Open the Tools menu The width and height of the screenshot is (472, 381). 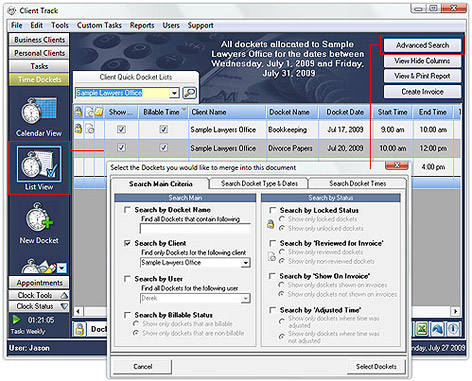click(x=60, y=25)
